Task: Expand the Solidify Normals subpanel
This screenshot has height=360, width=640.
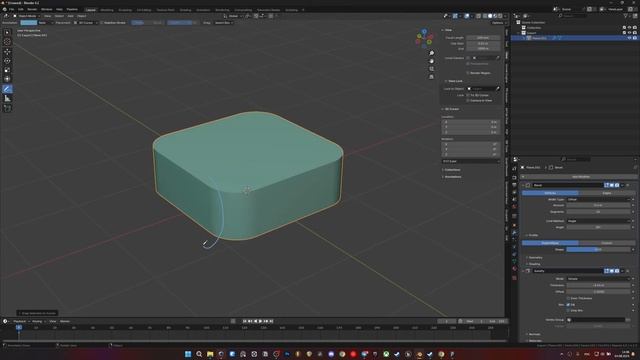Action: pyautogui.click(x=534, y=334)
